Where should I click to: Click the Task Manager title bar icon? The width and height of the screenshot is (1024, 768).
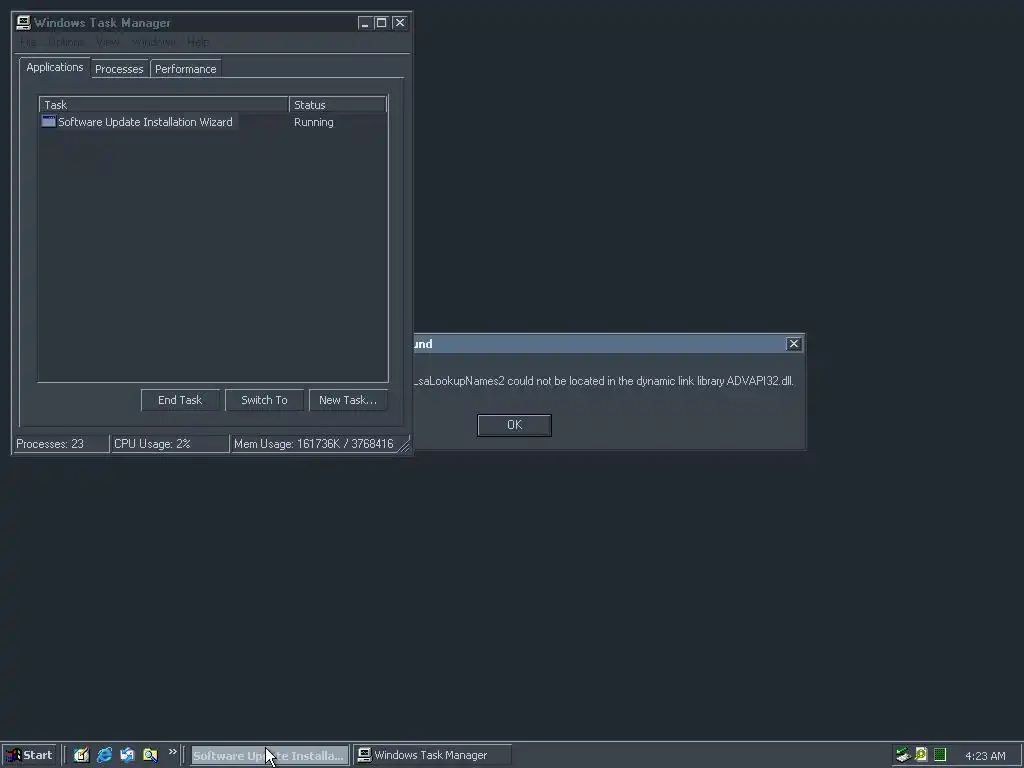23,23
